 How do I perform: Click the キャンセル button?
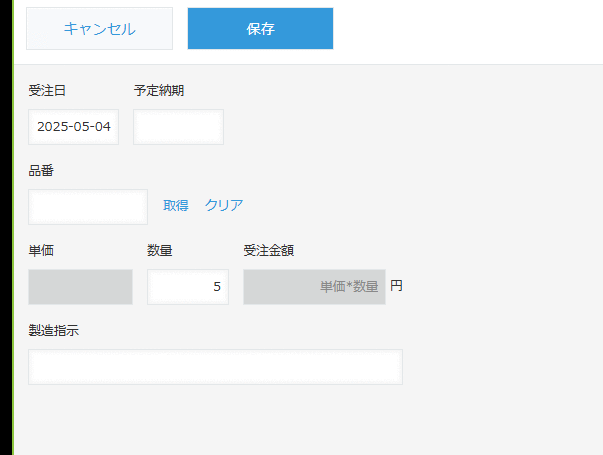pyautogui.click(x=99, y=29)
